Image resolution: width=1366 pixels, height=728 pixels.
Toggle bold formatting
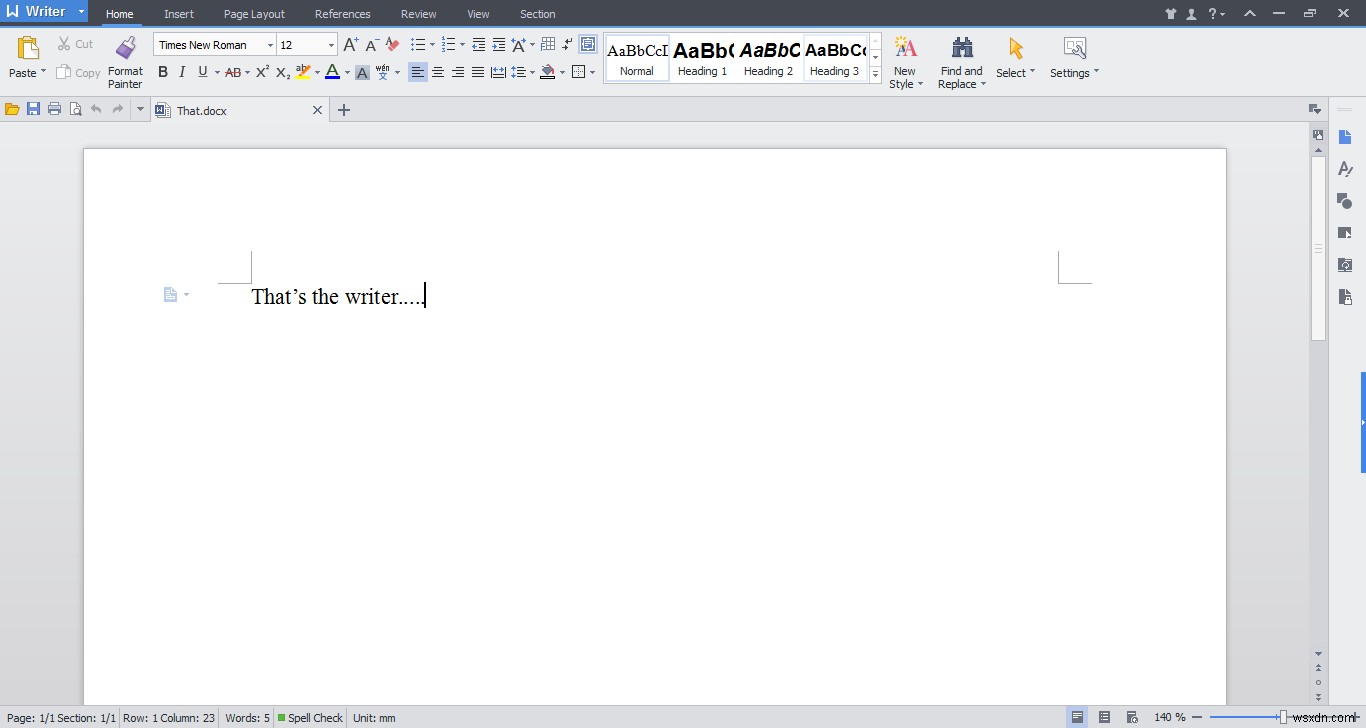(162, 71)
